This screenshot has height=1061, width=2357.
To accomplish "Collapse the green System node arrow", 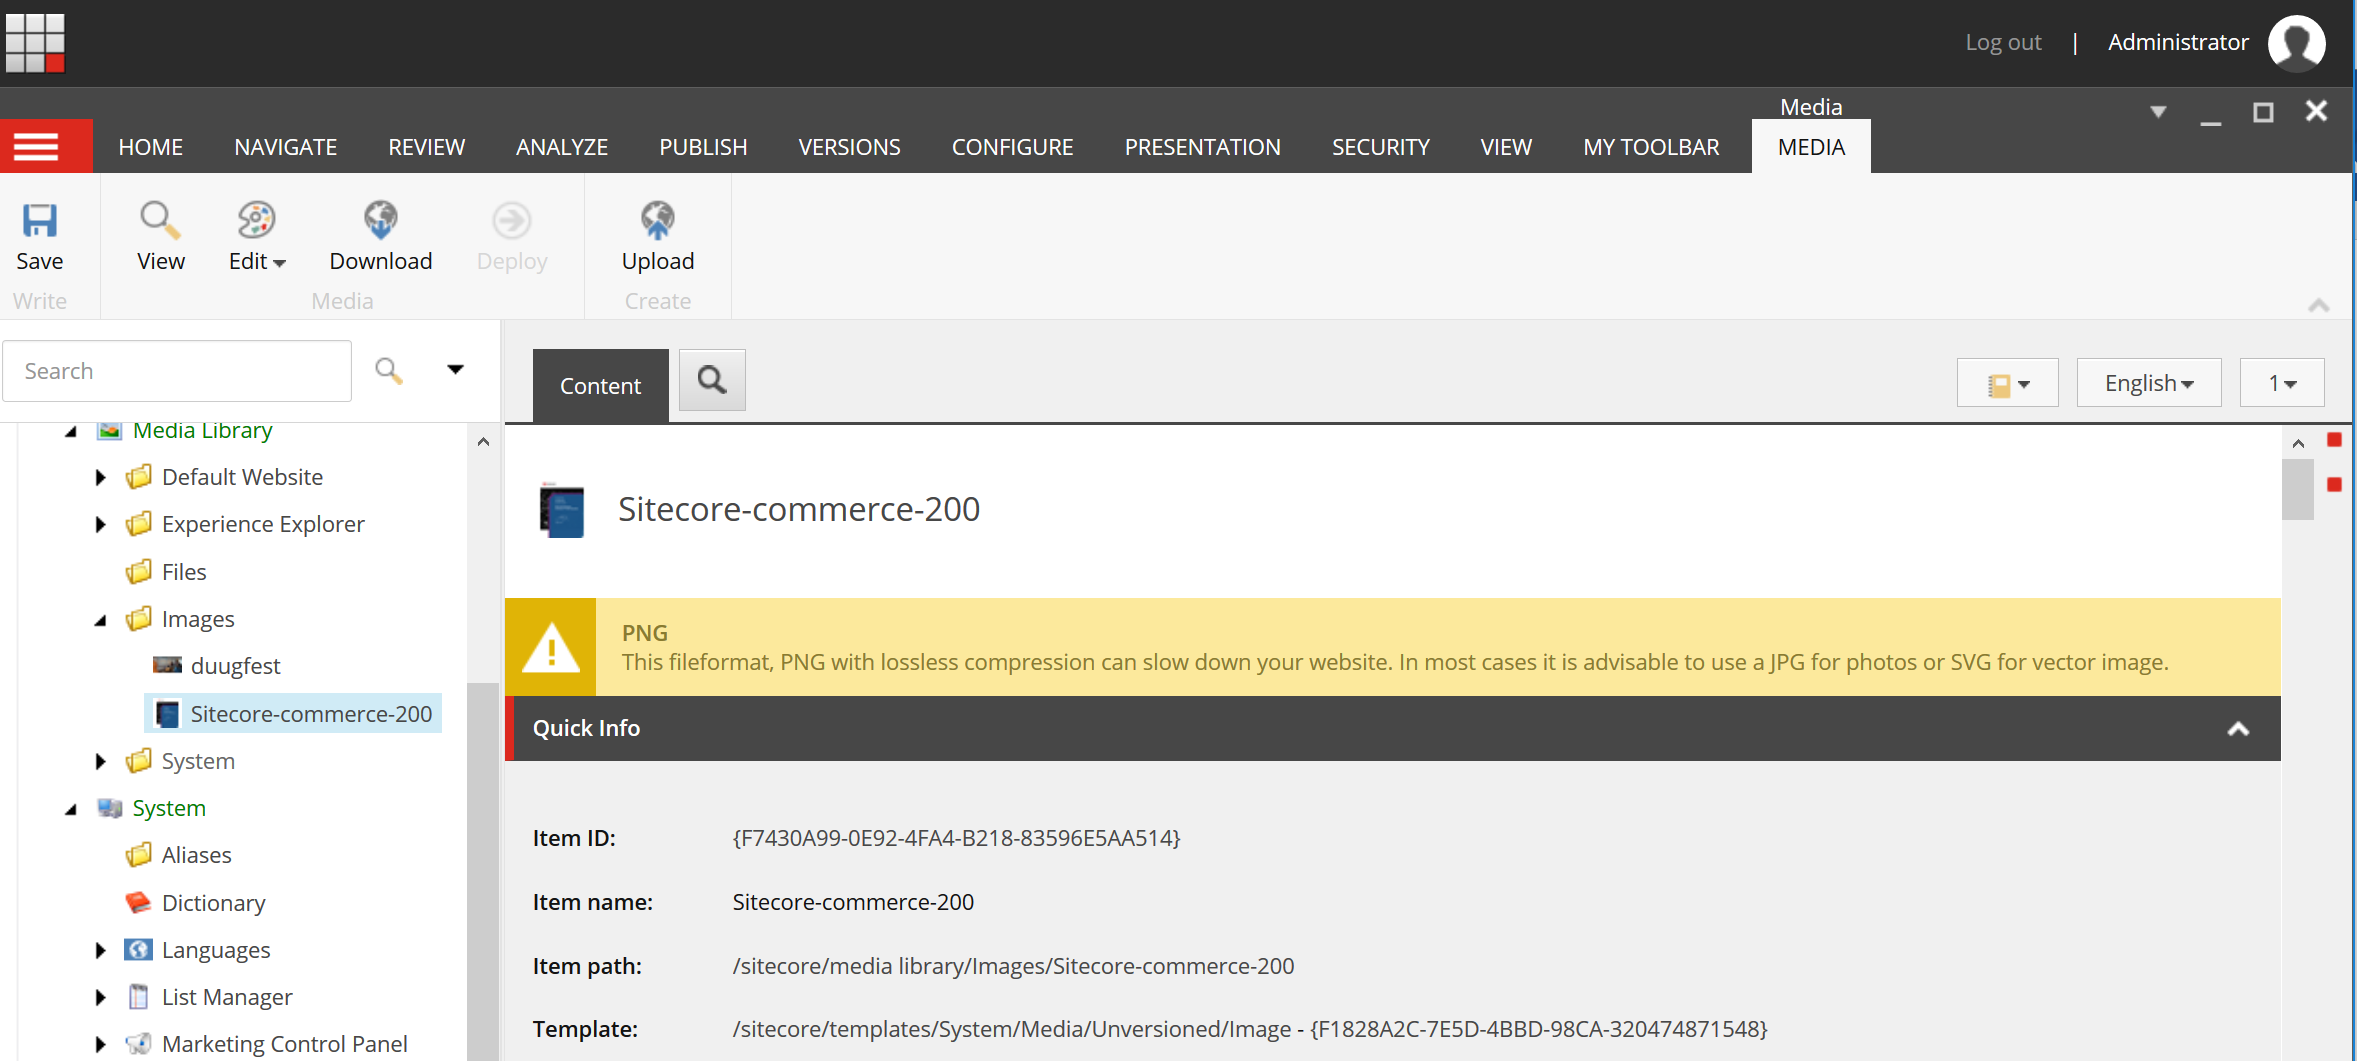I will pyautogui.click(x=71, y=810).
